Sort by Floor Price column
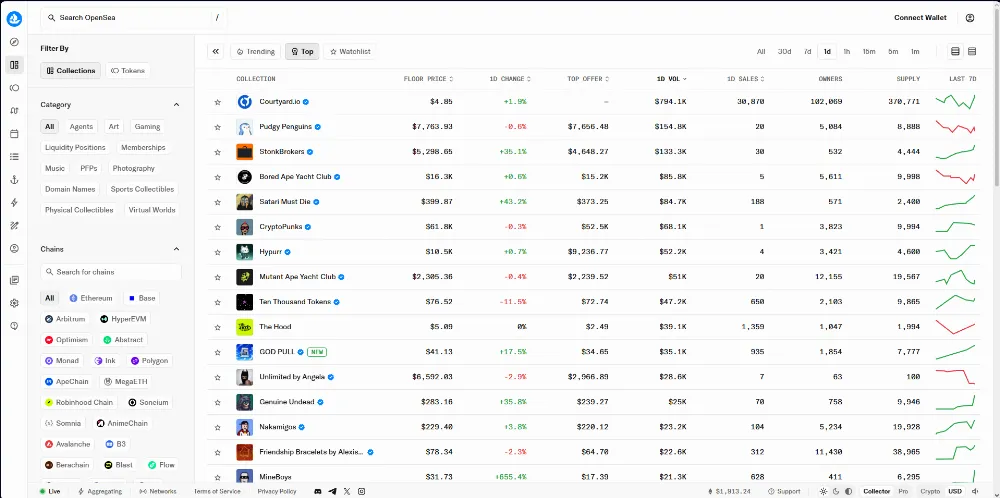The image size is (1000, 498). 429,79
